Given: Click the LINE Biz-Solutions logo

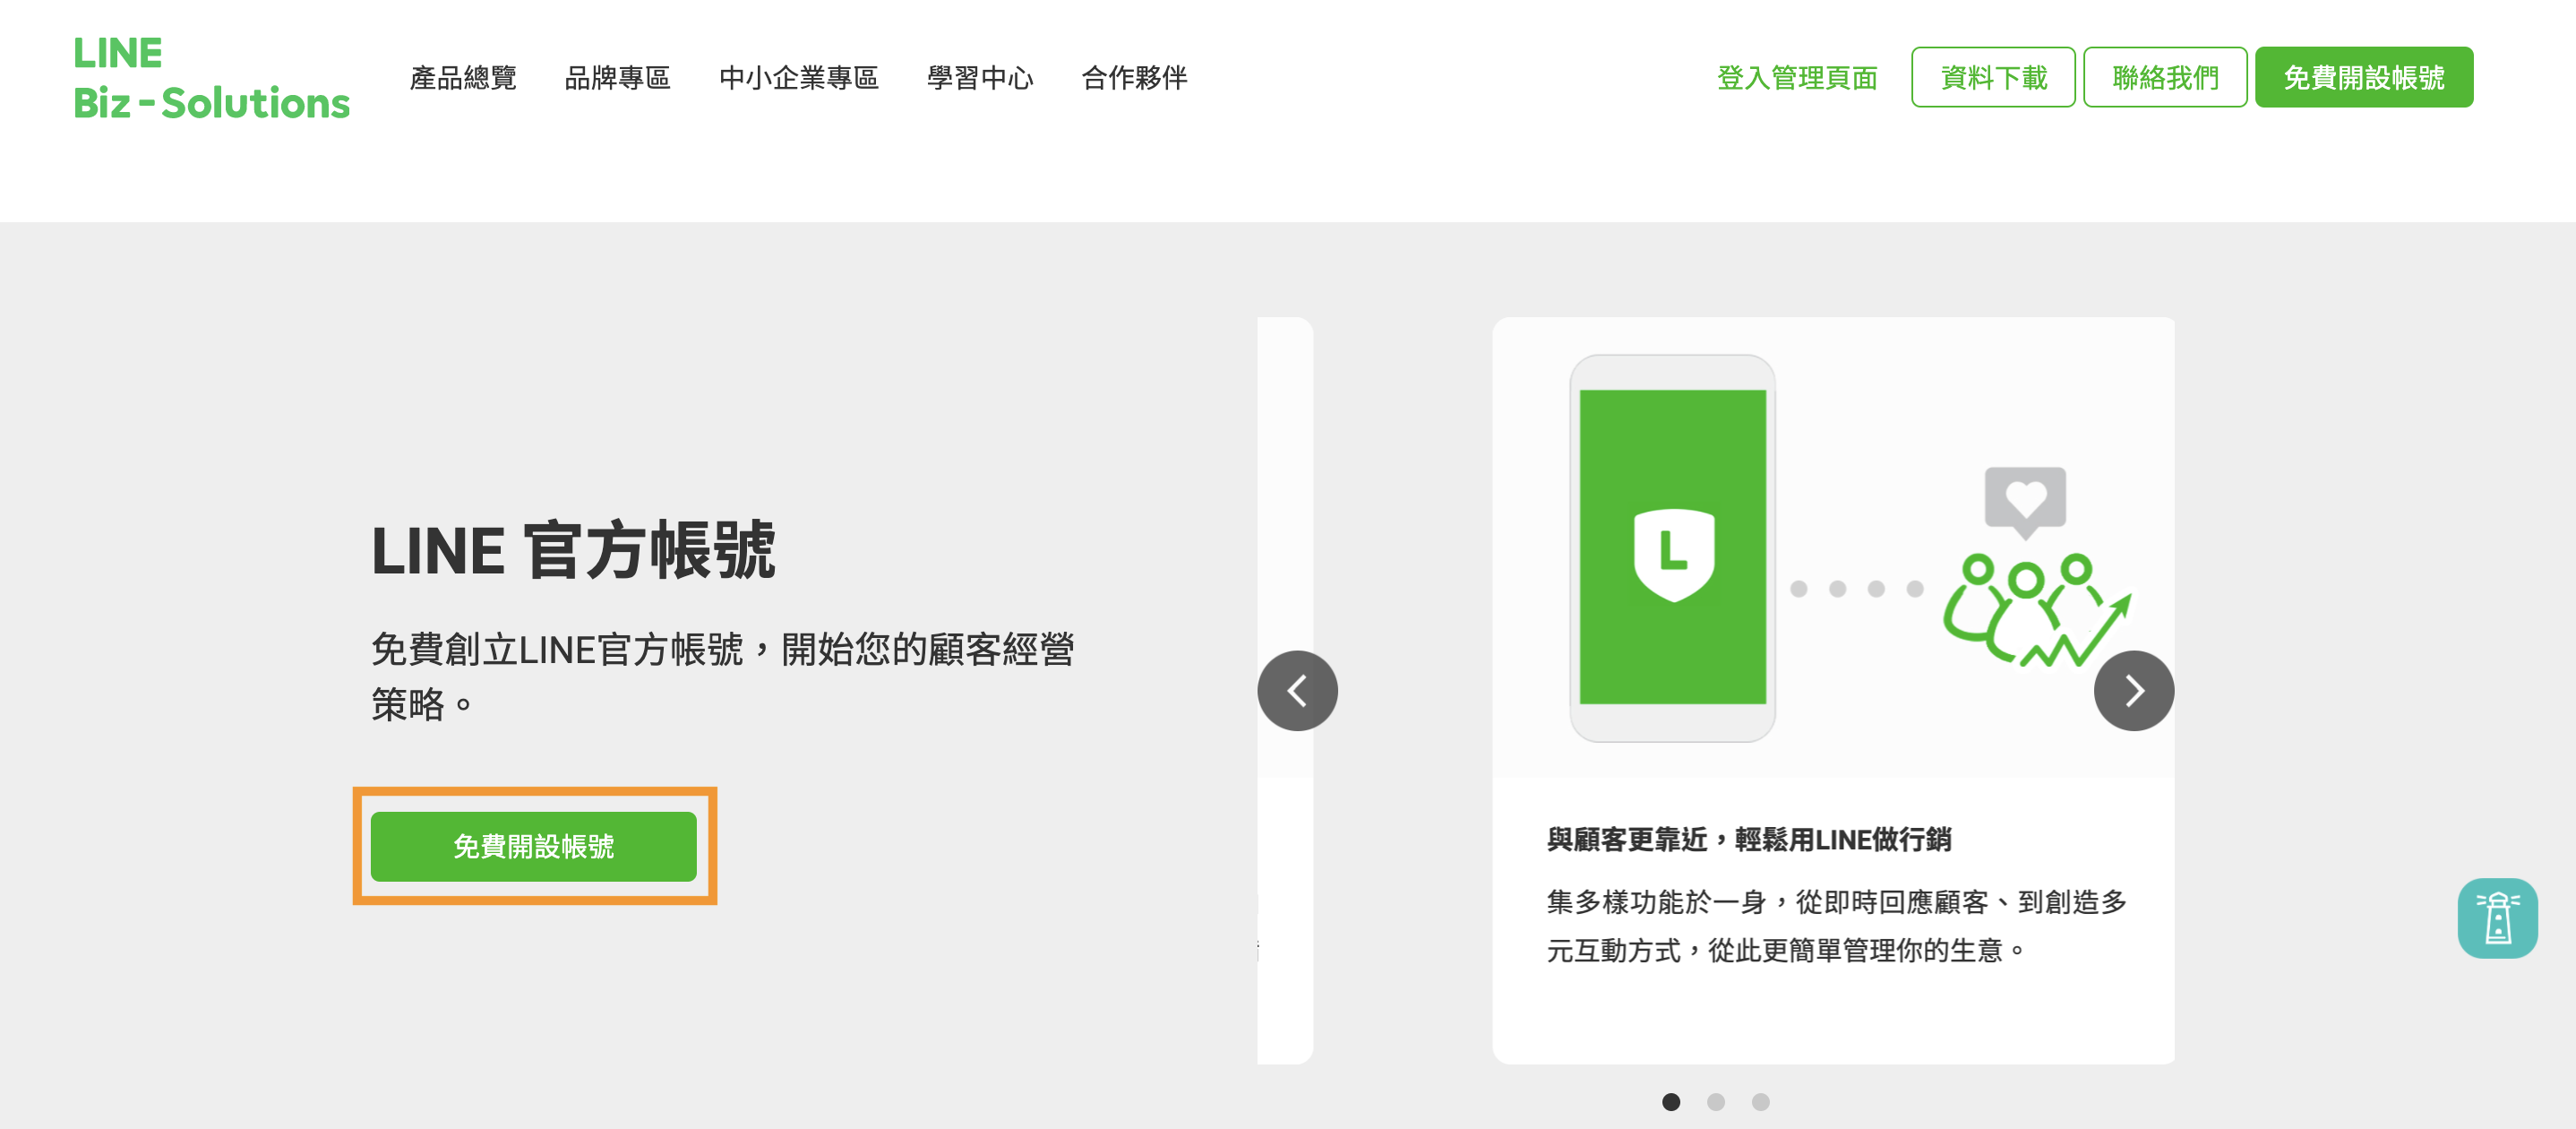Looking at the screenshot, I should point(211,78).
